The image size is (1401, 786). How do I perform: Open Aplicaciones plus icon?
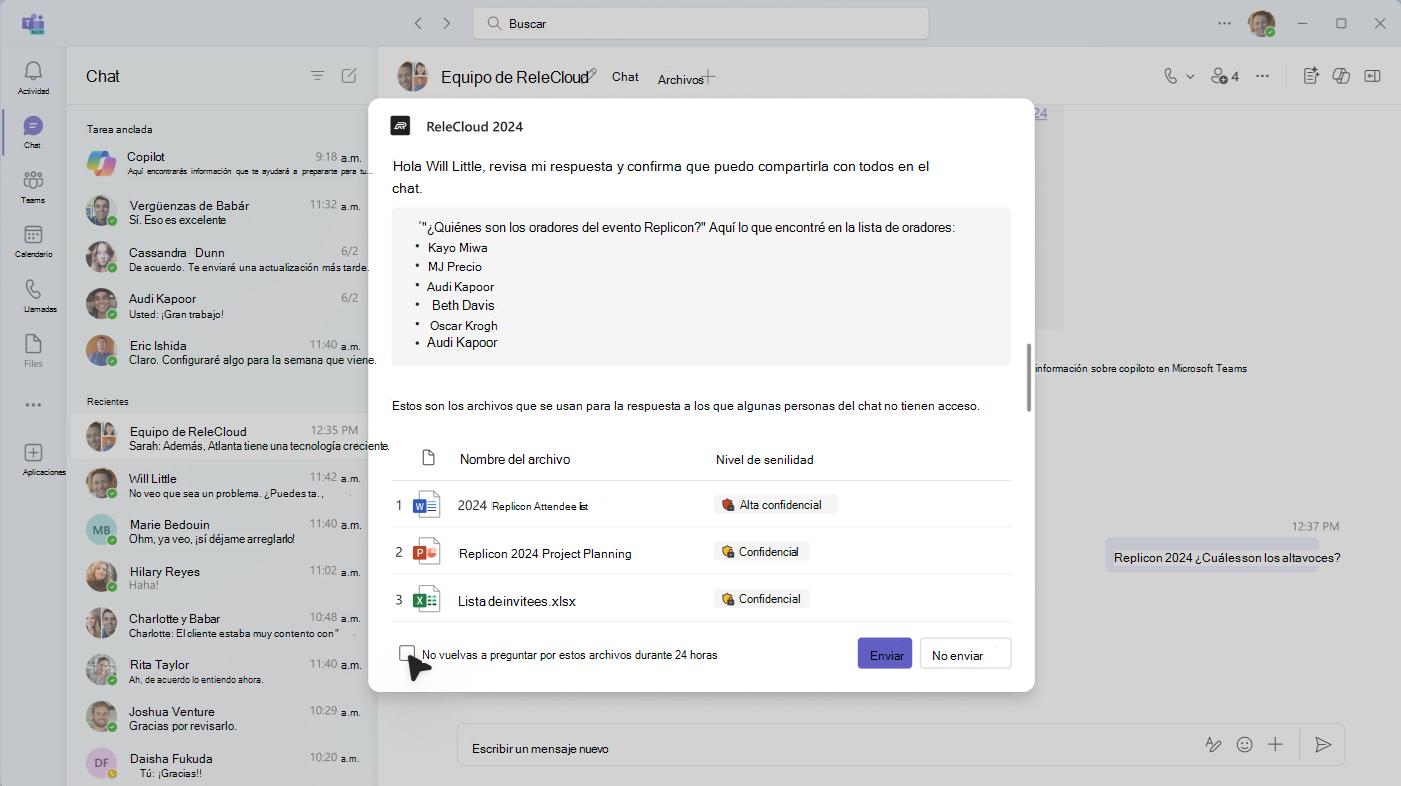tap(33, 453)
